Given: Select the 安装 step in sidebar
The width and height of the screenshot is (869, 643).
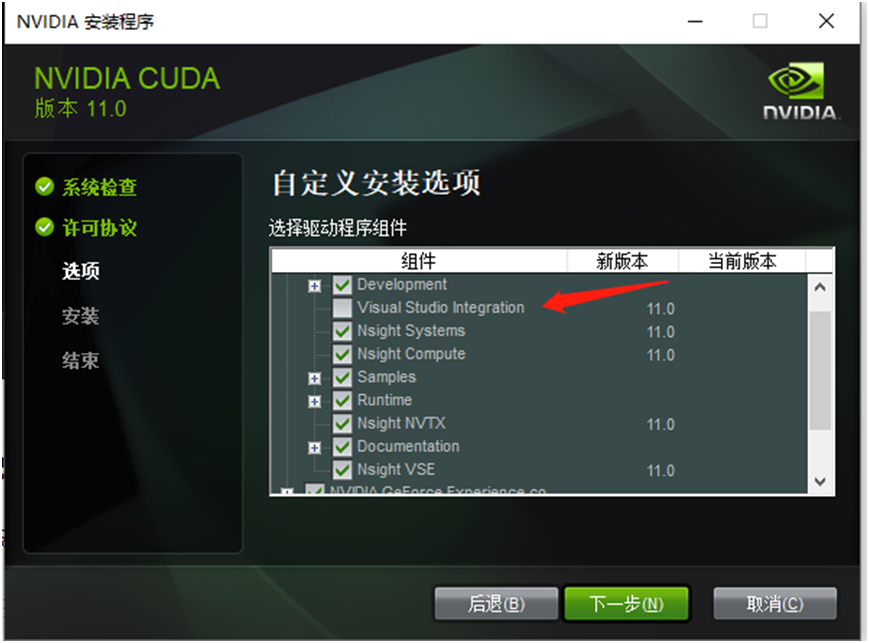Looking at the screenshot, I should (x=81, y=316).
